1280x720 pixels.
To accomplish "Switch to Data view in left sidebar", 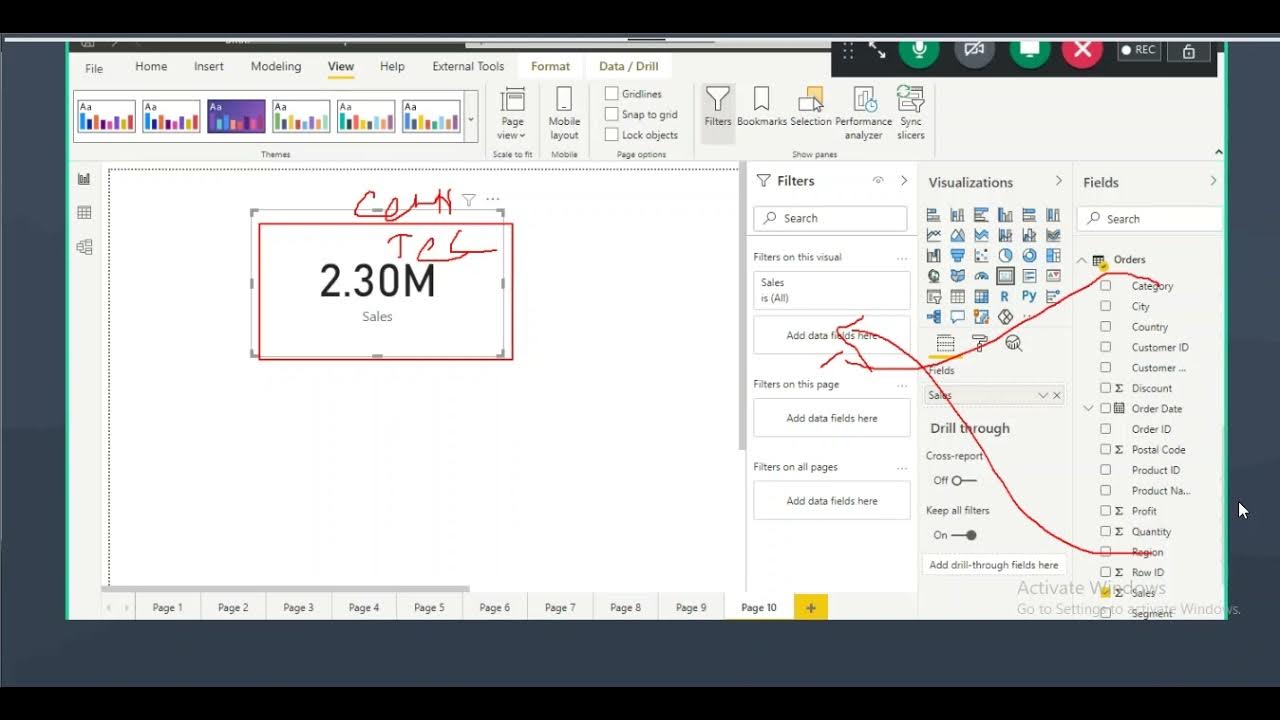I will [x=84, y=213].
